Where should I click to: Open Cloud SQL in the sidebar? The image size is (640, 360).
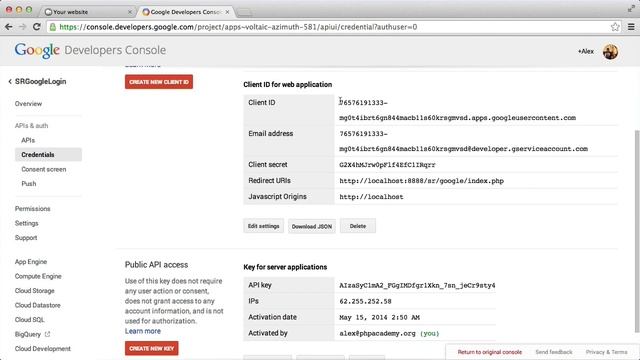click(29, 320)
